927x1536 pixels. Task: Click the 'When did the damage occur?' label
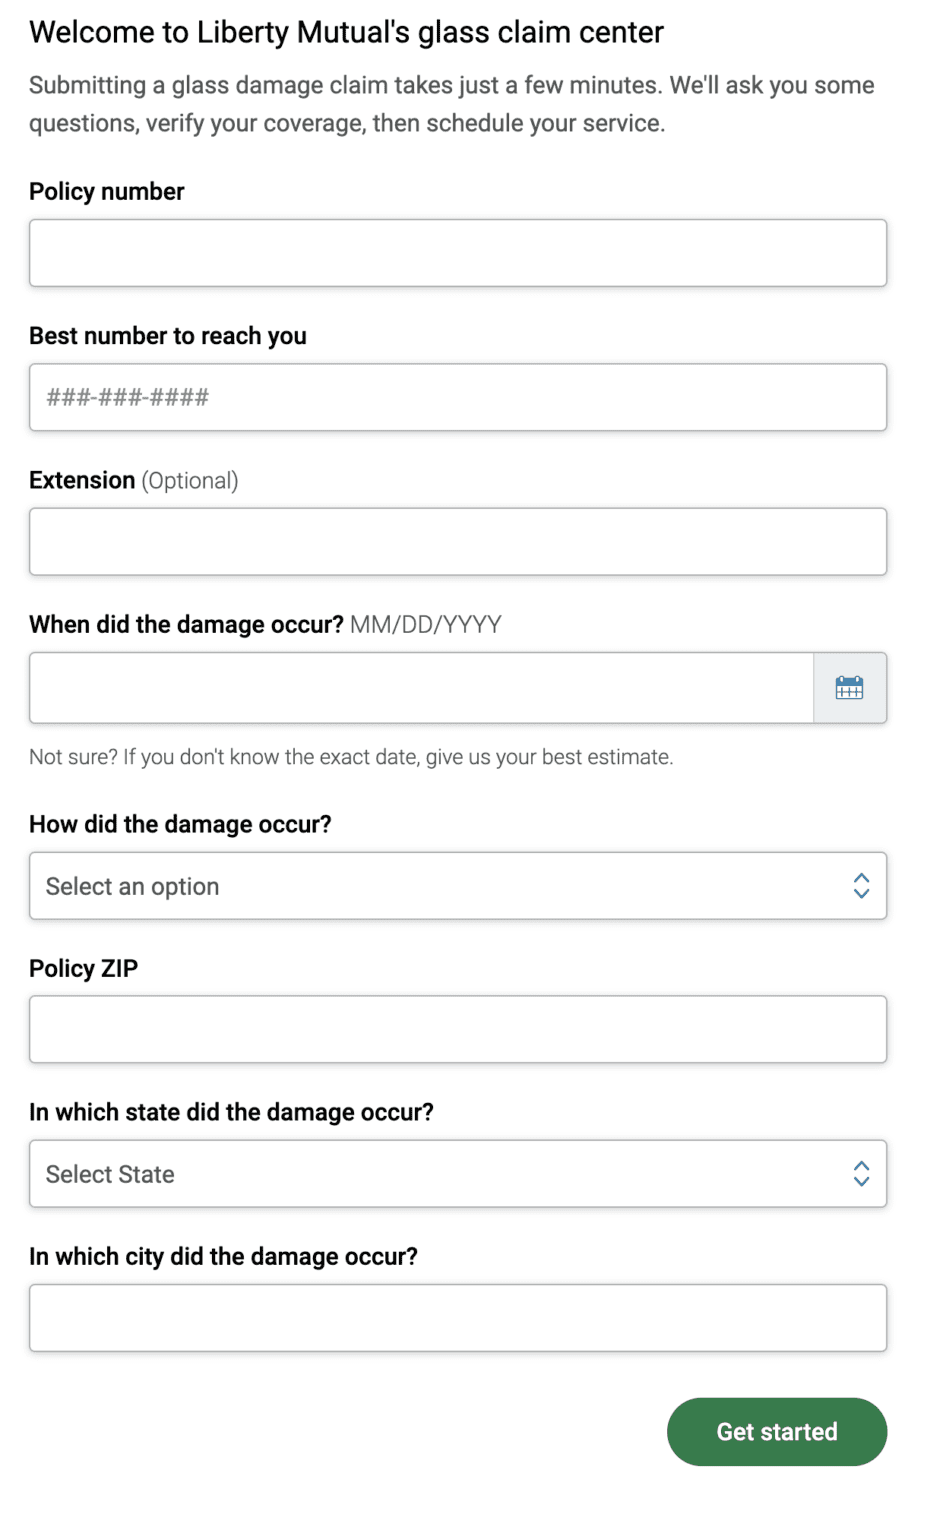(187, 625)
